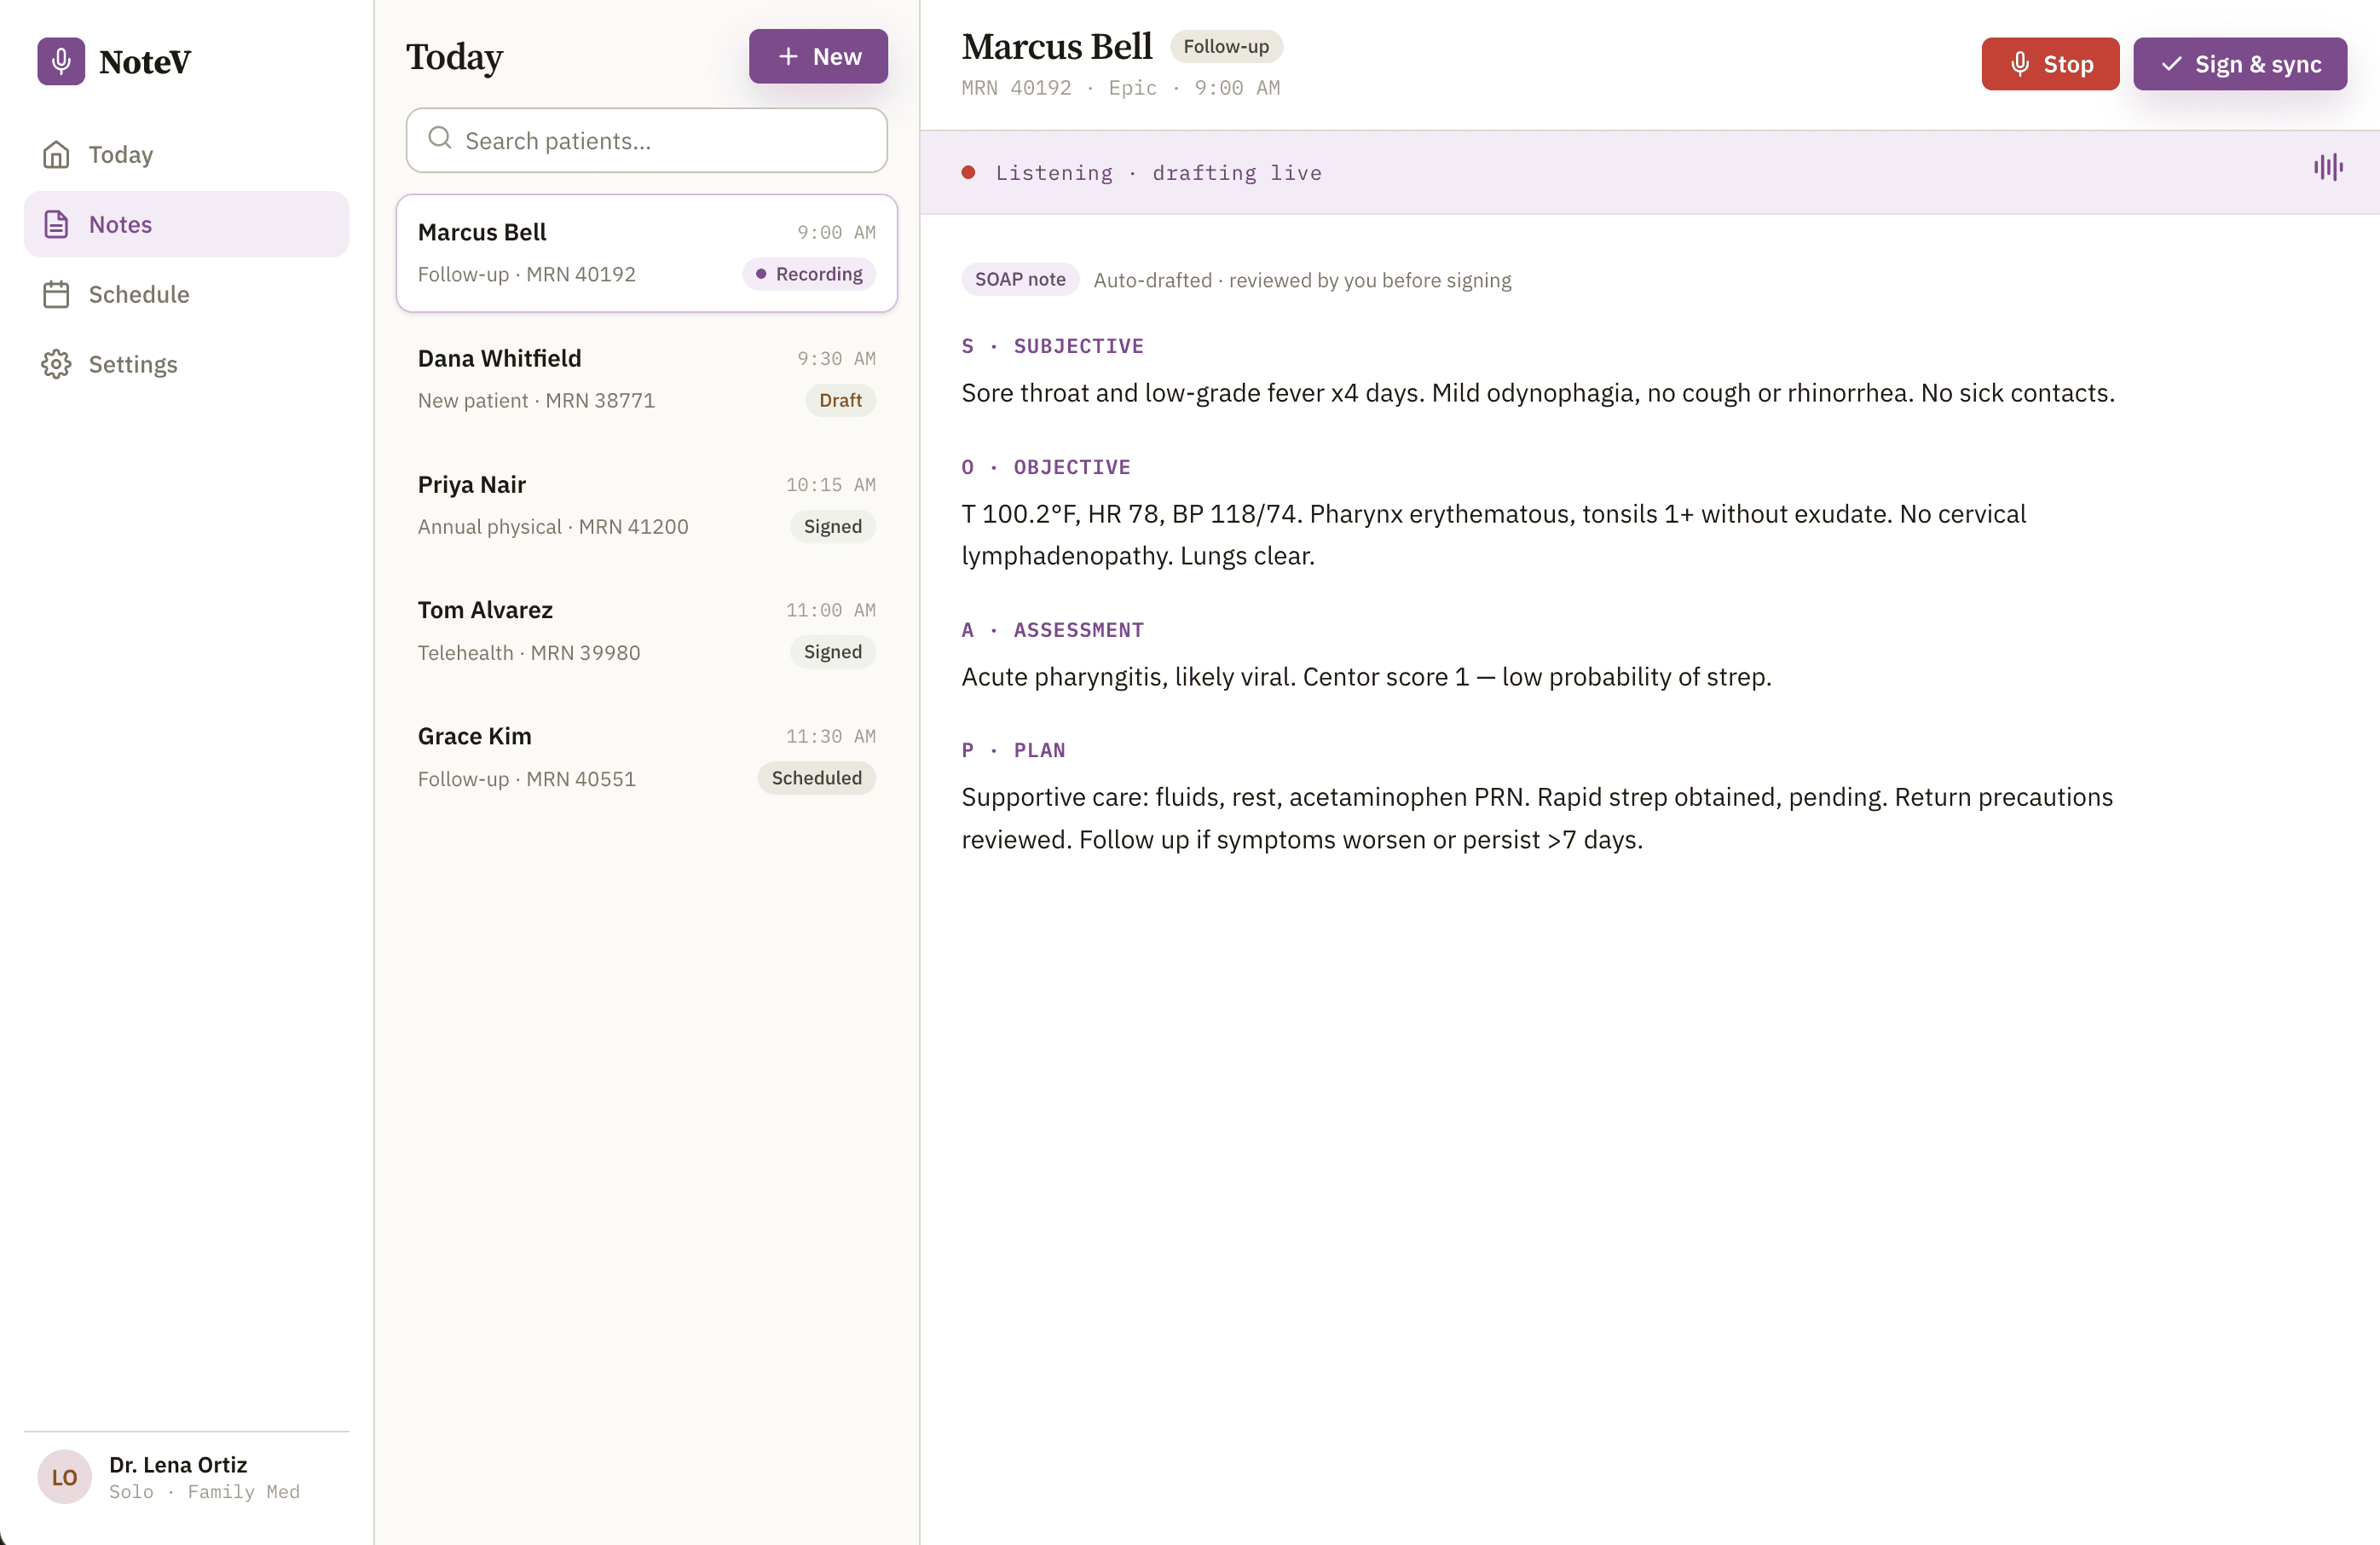This screenshot has width=2380, height=1545.
Task: Click the magnifier icon in patient search
Action: (439, 139)
